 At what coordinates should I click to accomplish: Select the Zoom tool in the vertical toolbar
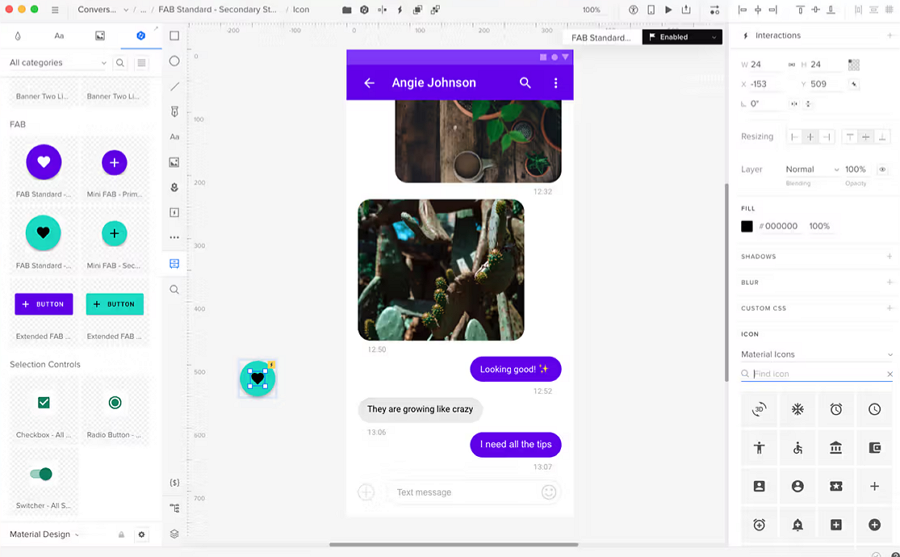174,289
